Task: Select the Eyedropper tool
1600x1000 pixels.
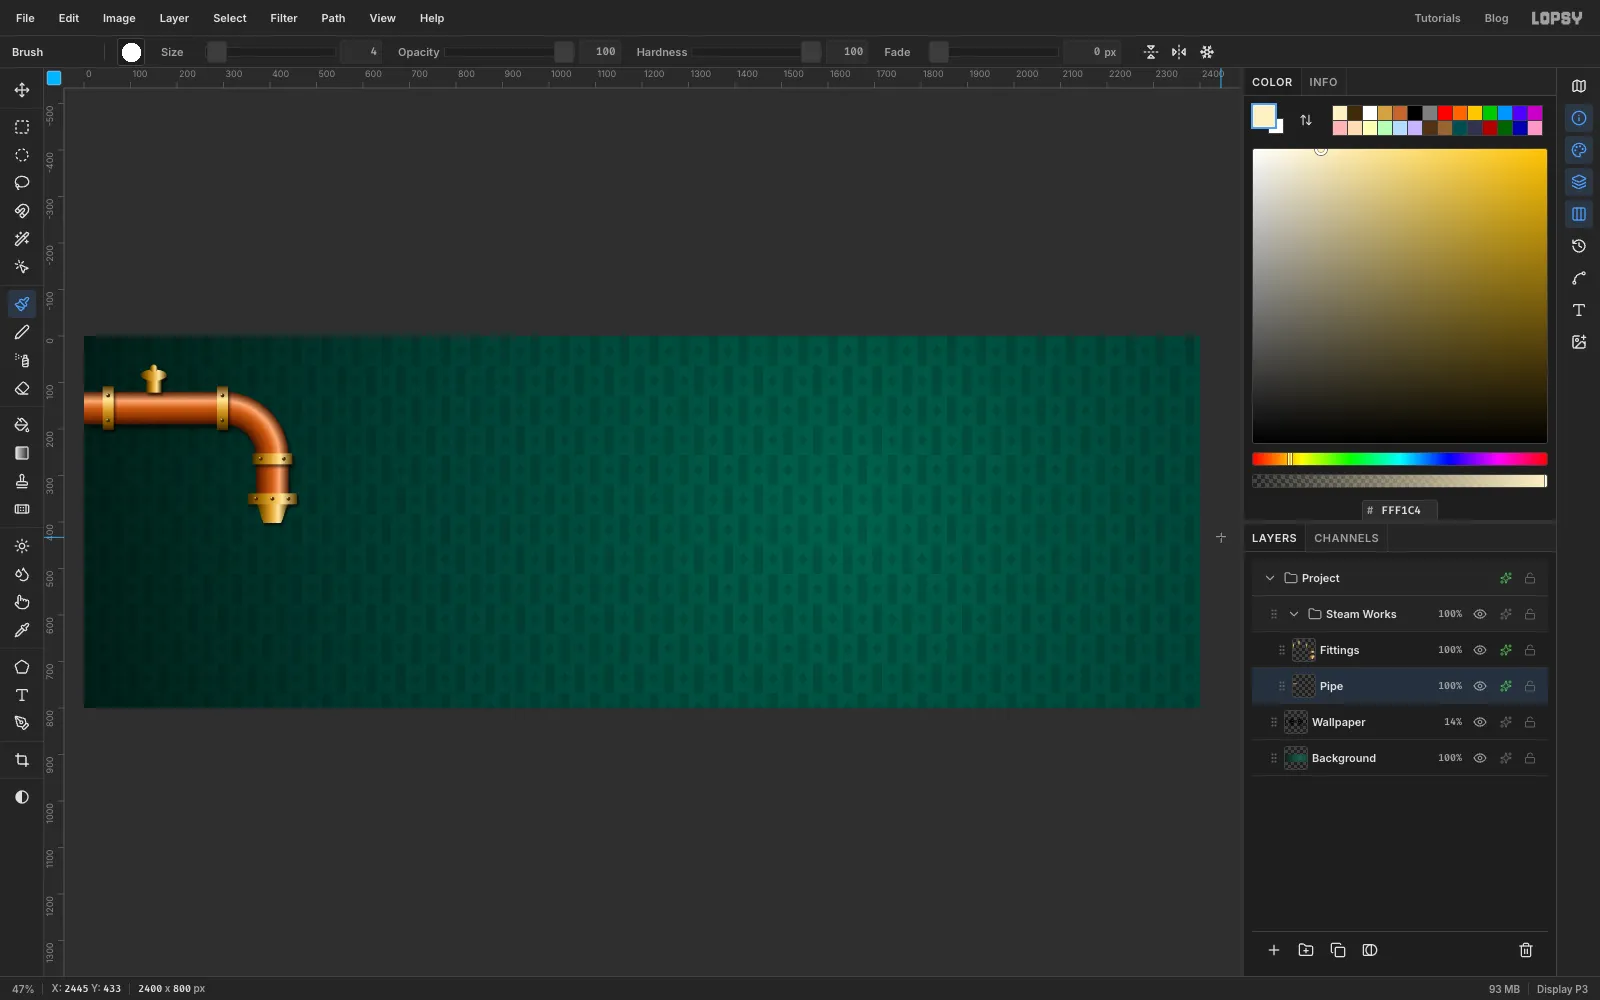Action: click(x=22, y=630)
